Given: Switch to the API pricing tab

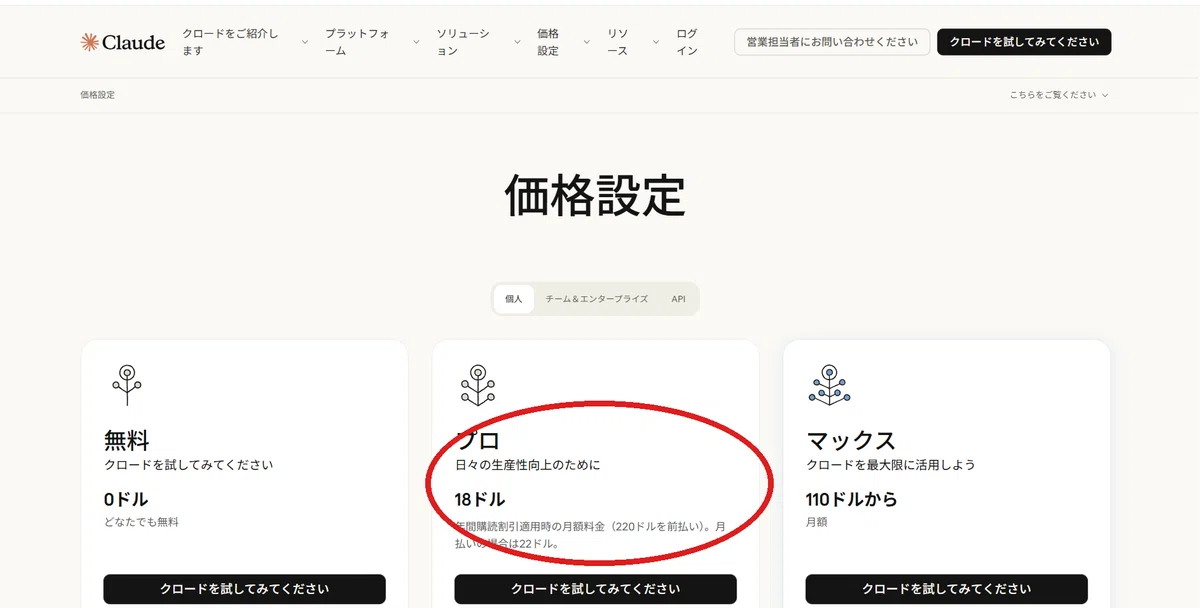Looking at the screenshot, I should point(678,299).
